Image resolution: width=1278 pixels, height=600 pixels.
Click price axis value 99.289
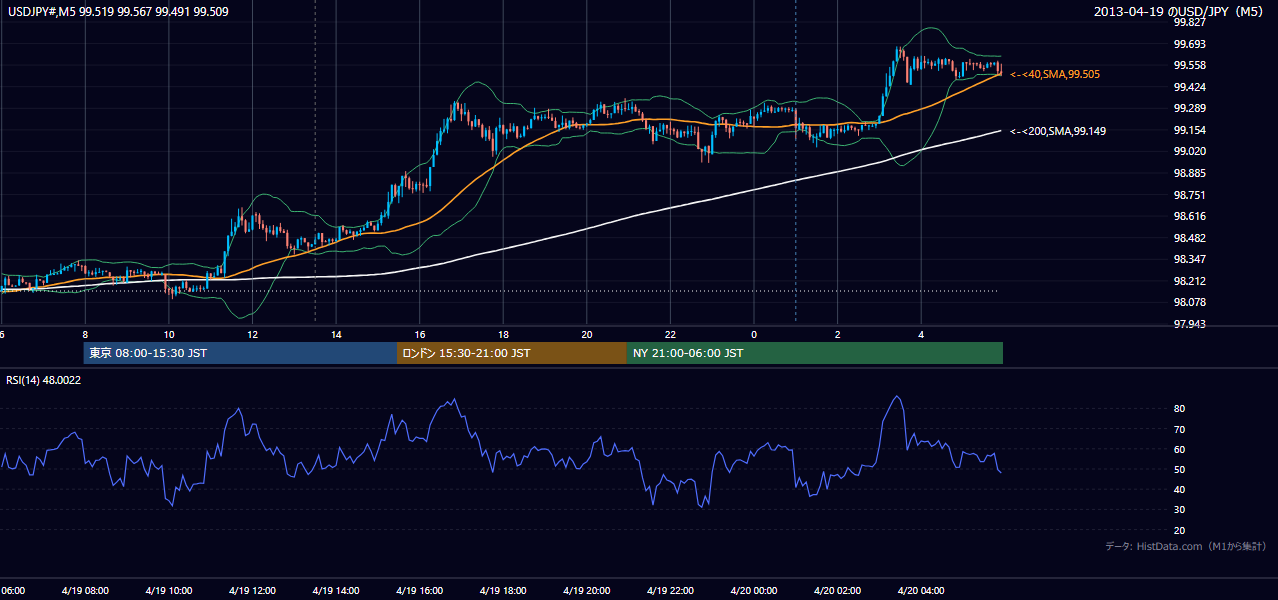pyautogui.click(x=1188, y=108)
